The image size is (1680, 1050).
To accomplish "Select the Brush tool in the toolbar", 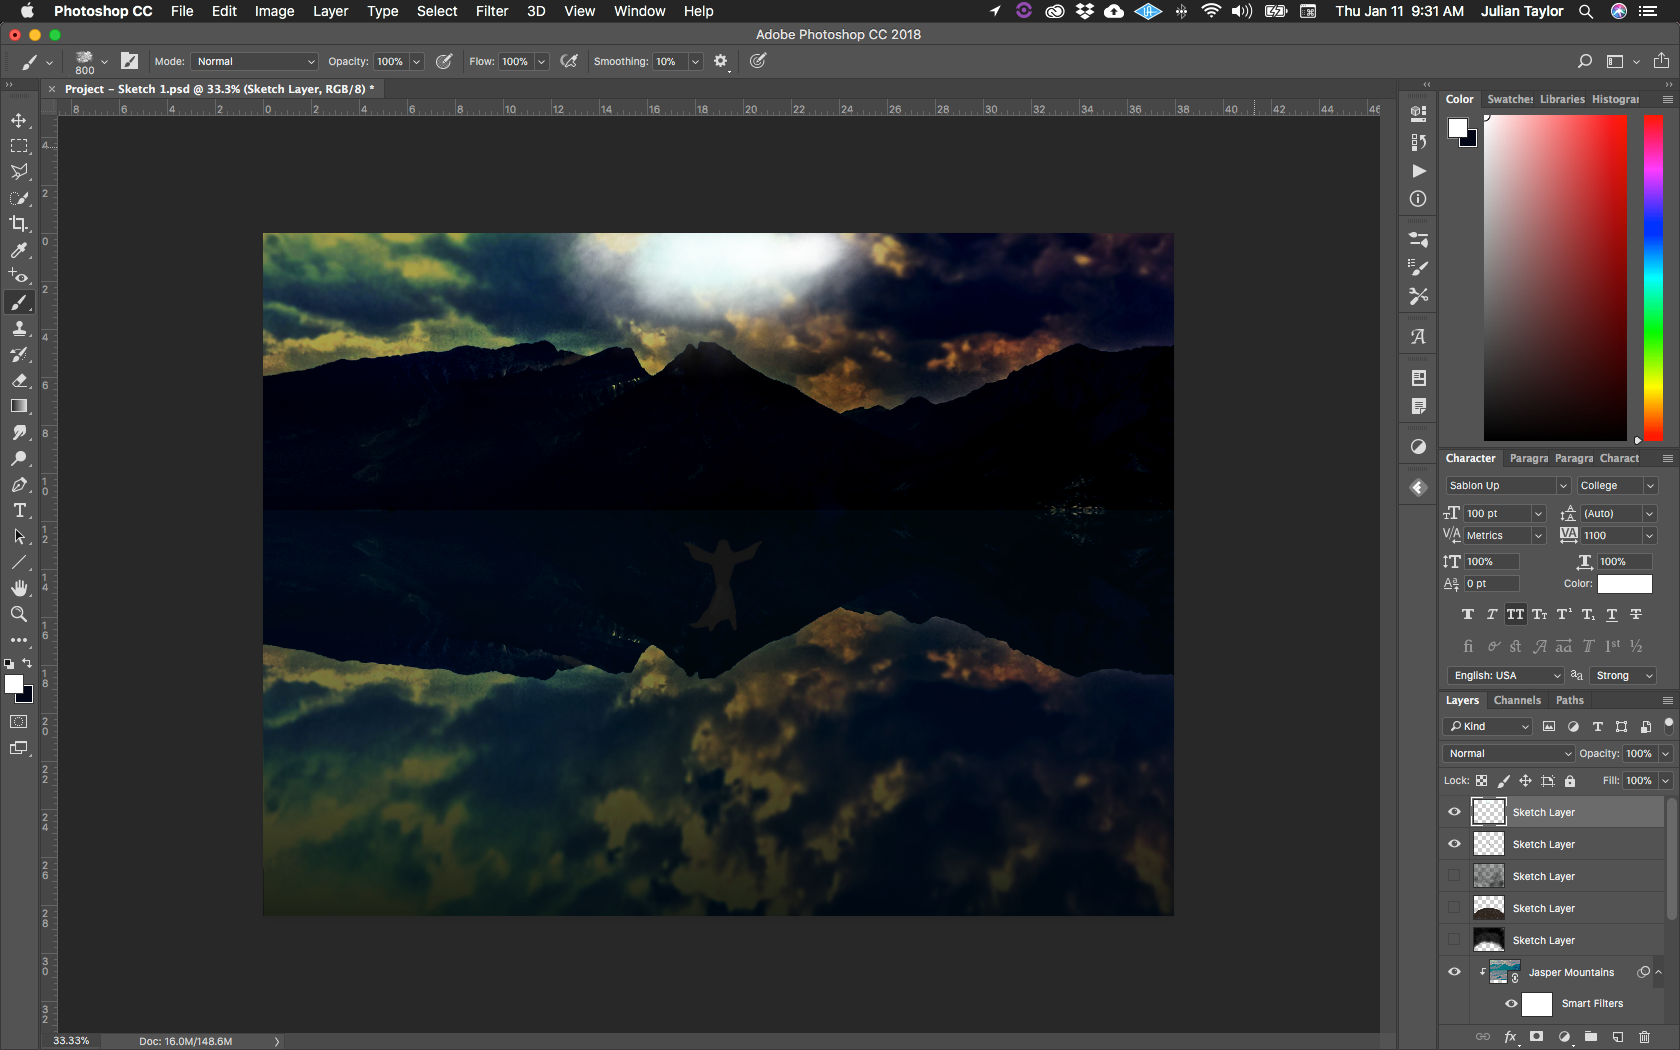I will 19,302.
